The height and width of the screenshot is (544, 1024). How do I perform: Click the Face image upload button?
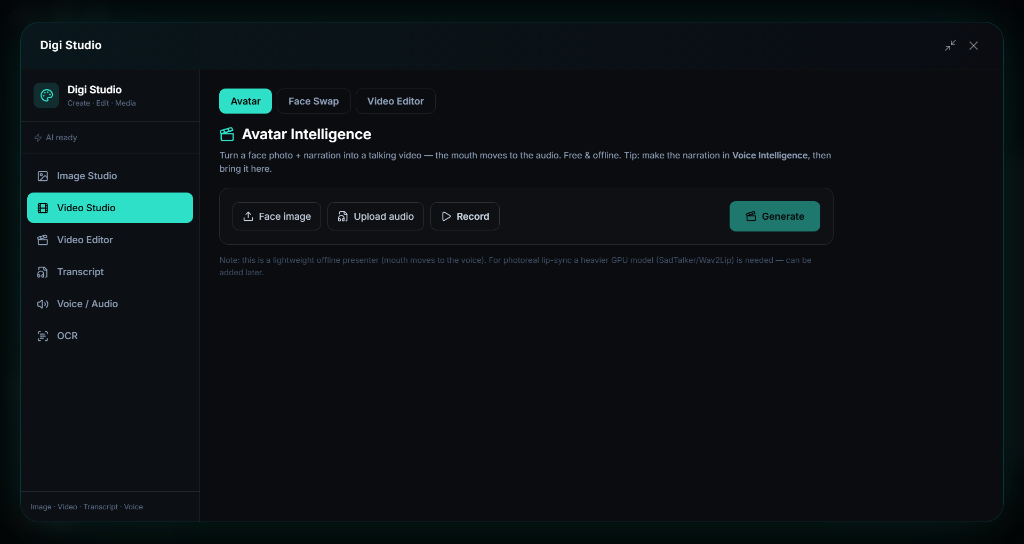(276, 216)
